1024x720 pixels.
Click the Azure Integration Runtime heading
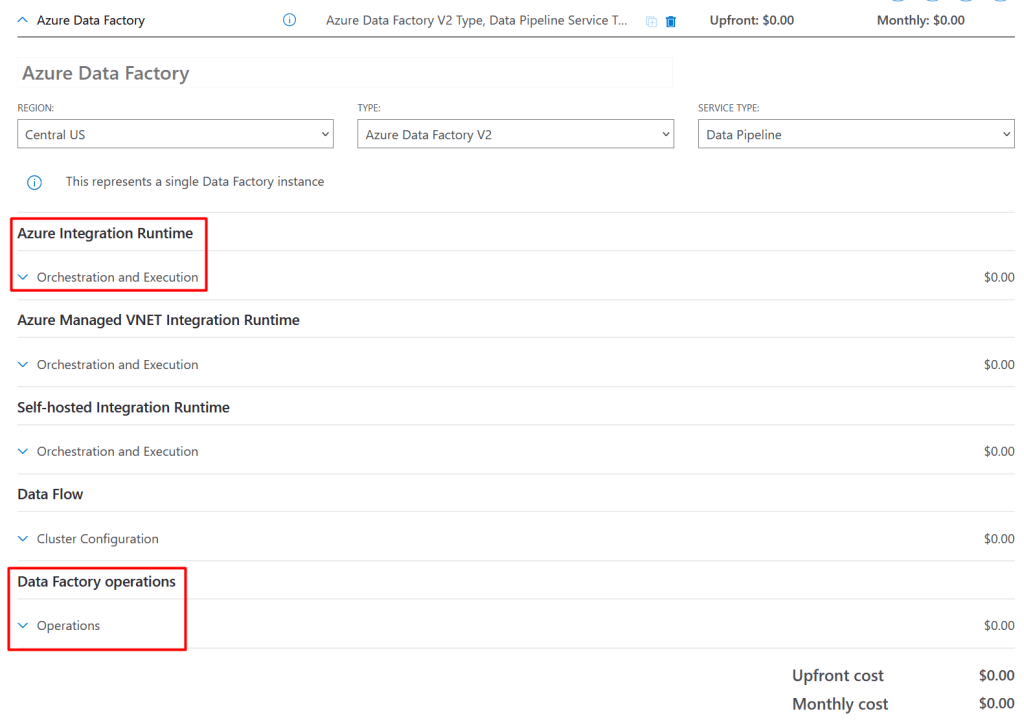coord(105,233)
